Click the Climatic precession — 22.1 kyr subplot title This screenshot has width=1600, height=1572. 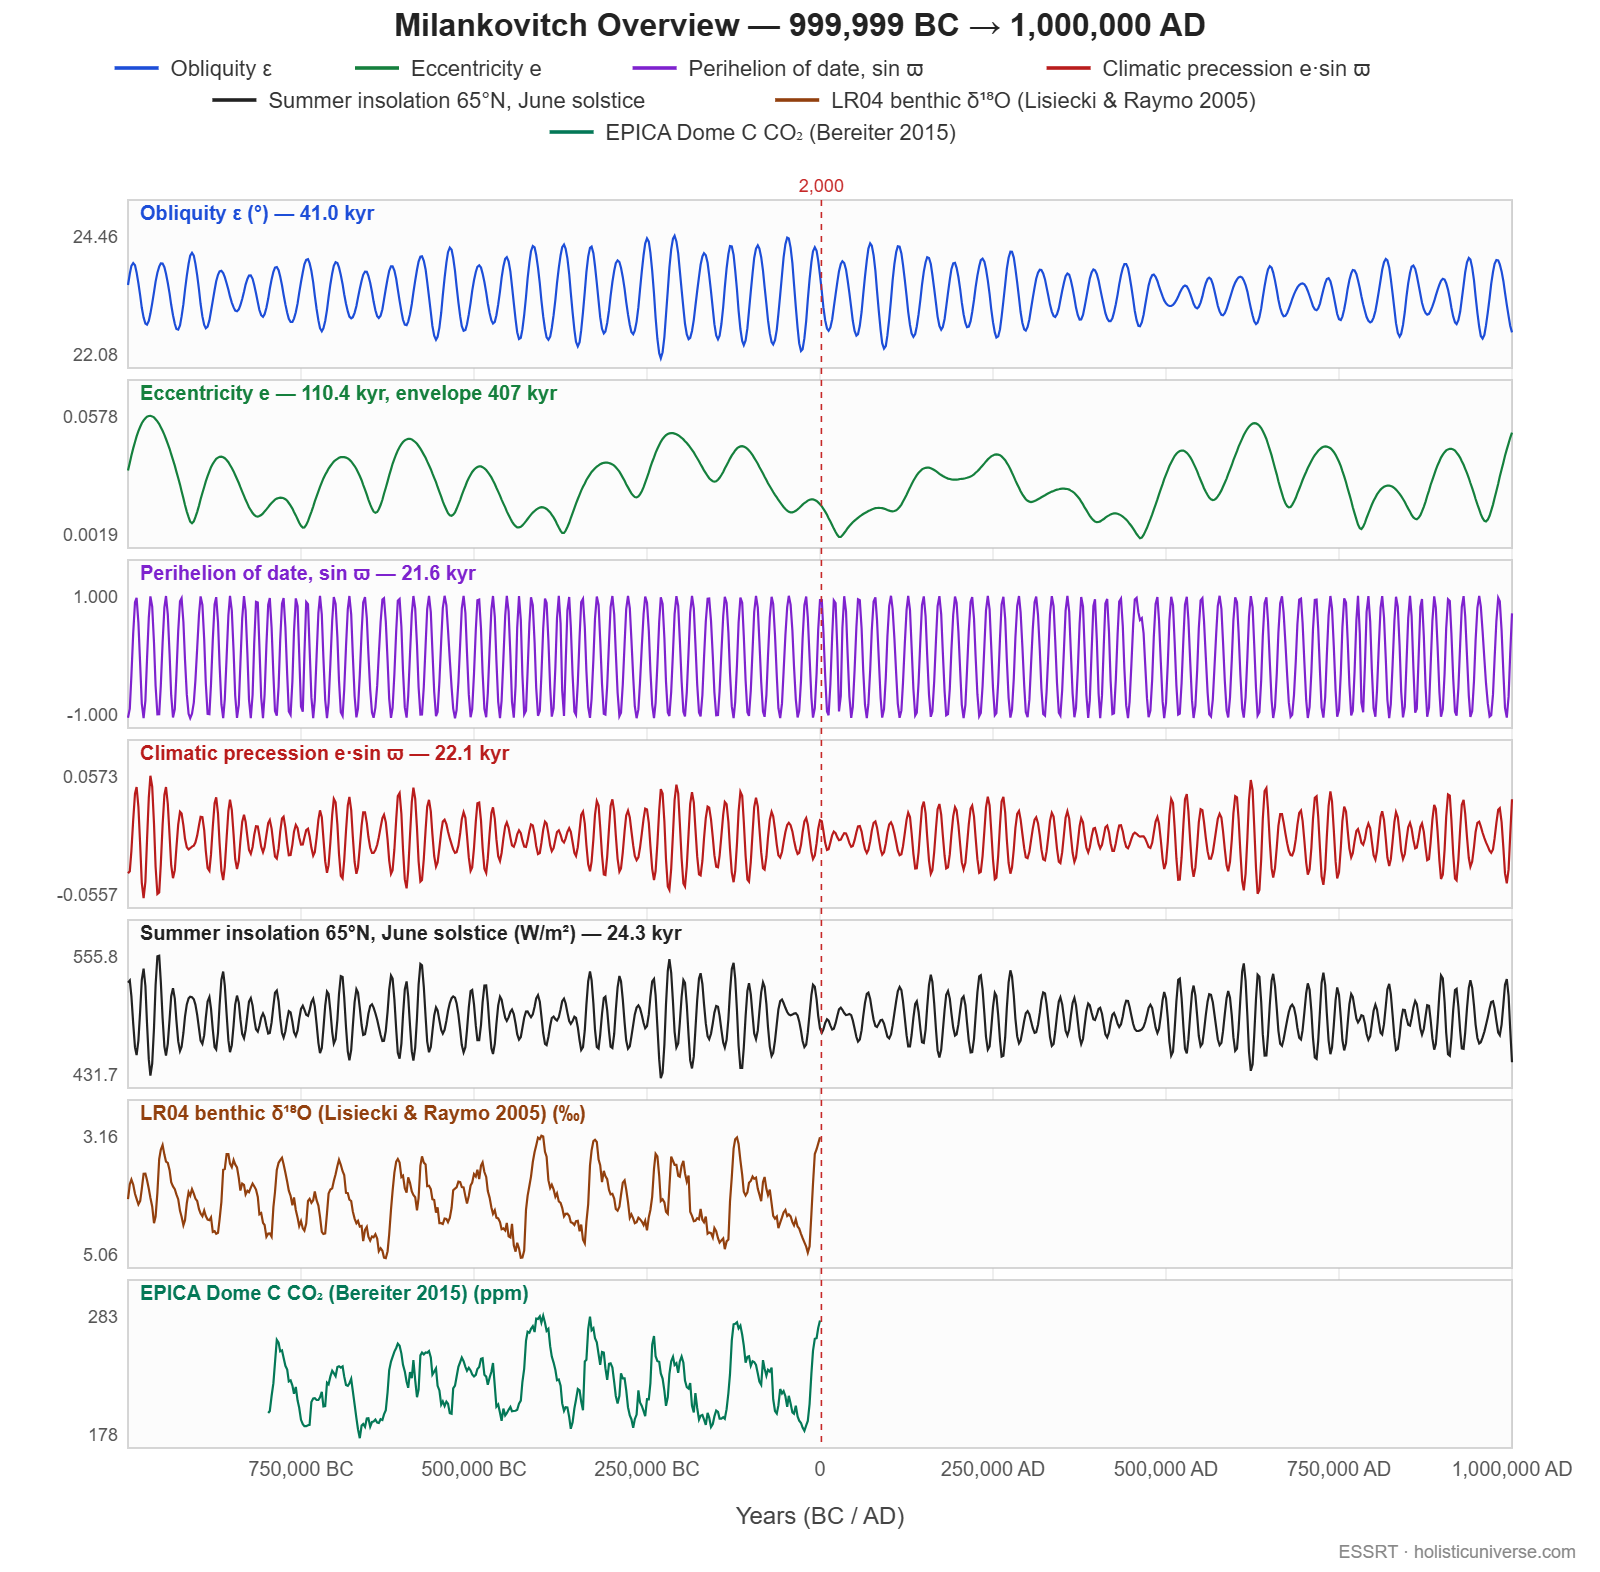324,753
